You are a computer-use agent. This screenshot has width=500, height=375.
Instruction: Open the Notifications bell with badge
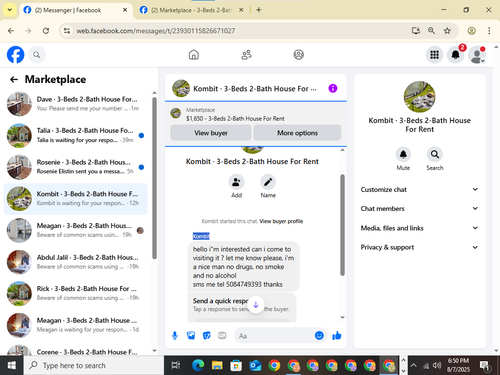(x=456, y=55)
